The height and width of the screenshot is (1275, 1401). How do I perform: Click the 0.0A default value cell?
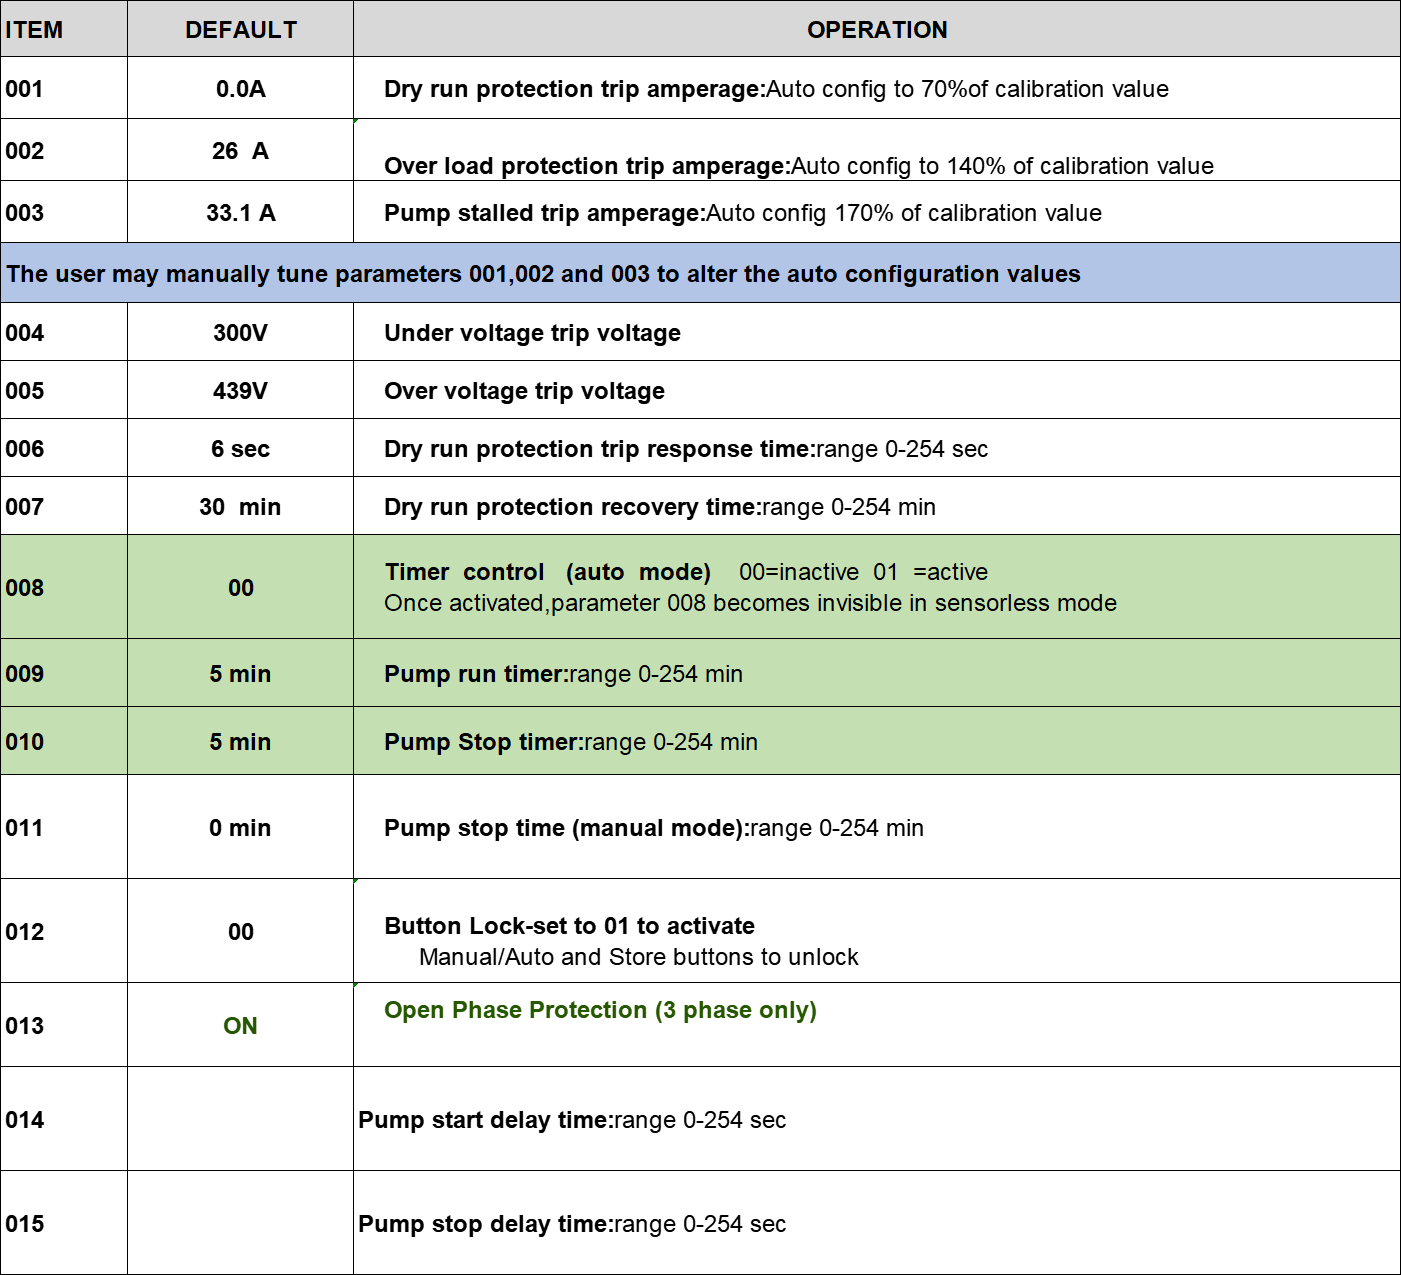click(x=240, y=88)
